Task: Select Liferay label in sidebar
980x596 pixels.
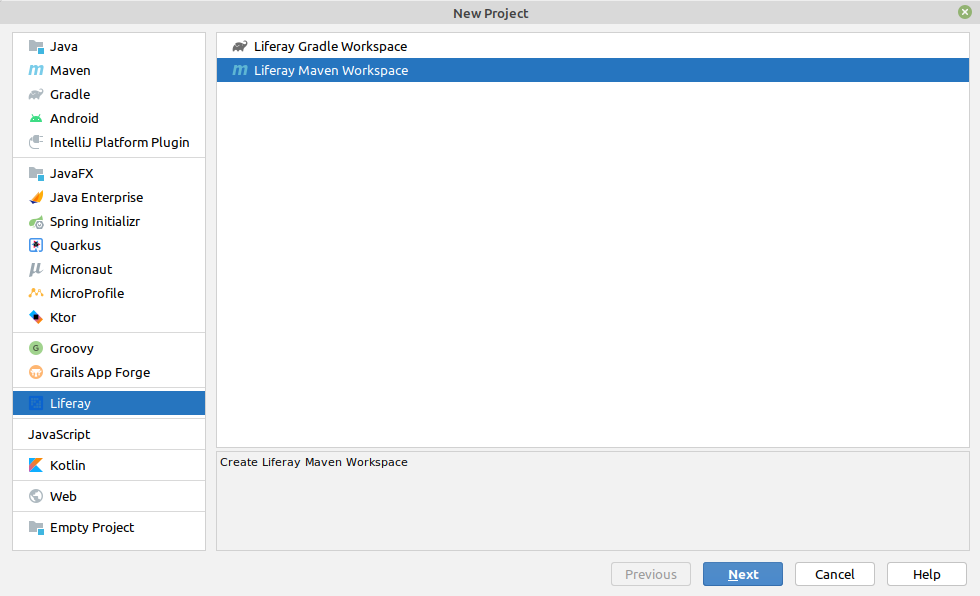Action: [70, 404]
